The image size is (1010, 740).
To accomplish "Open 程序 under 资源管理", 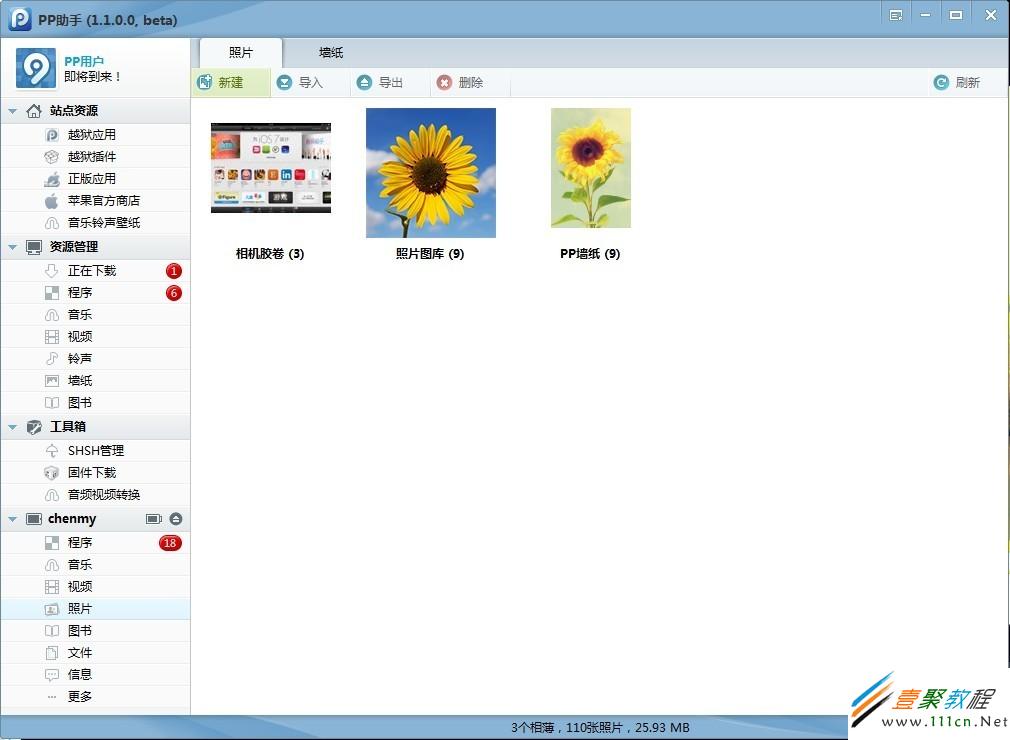I will coord(95,292).
